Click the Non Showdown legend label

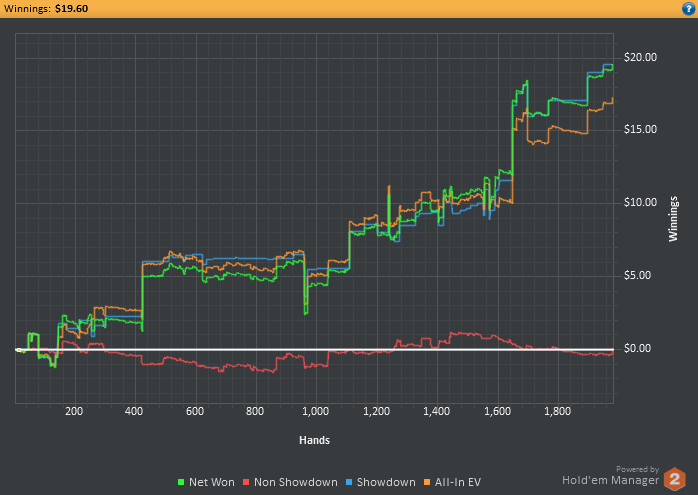[x=296, y=482]
